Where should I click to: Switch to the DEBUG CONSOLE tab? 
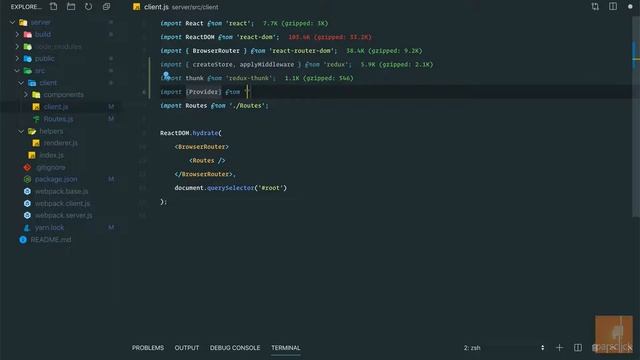tap(235, 348)
